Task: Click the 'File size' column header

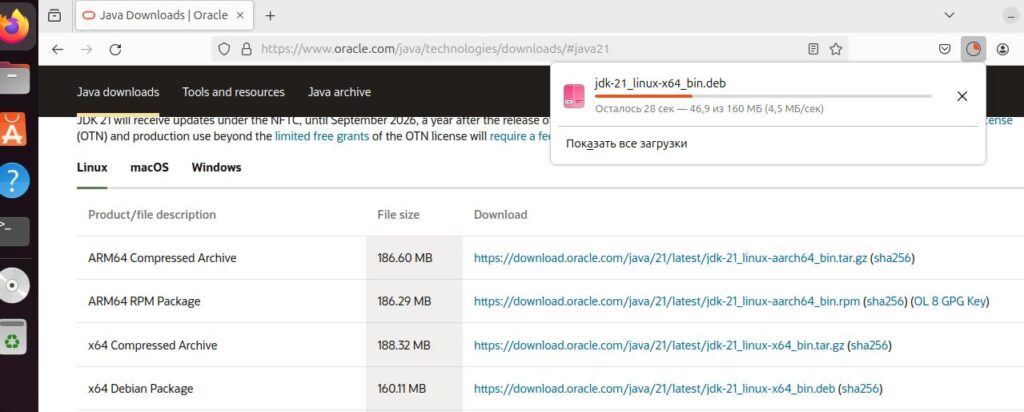Action: pos(398,215)
